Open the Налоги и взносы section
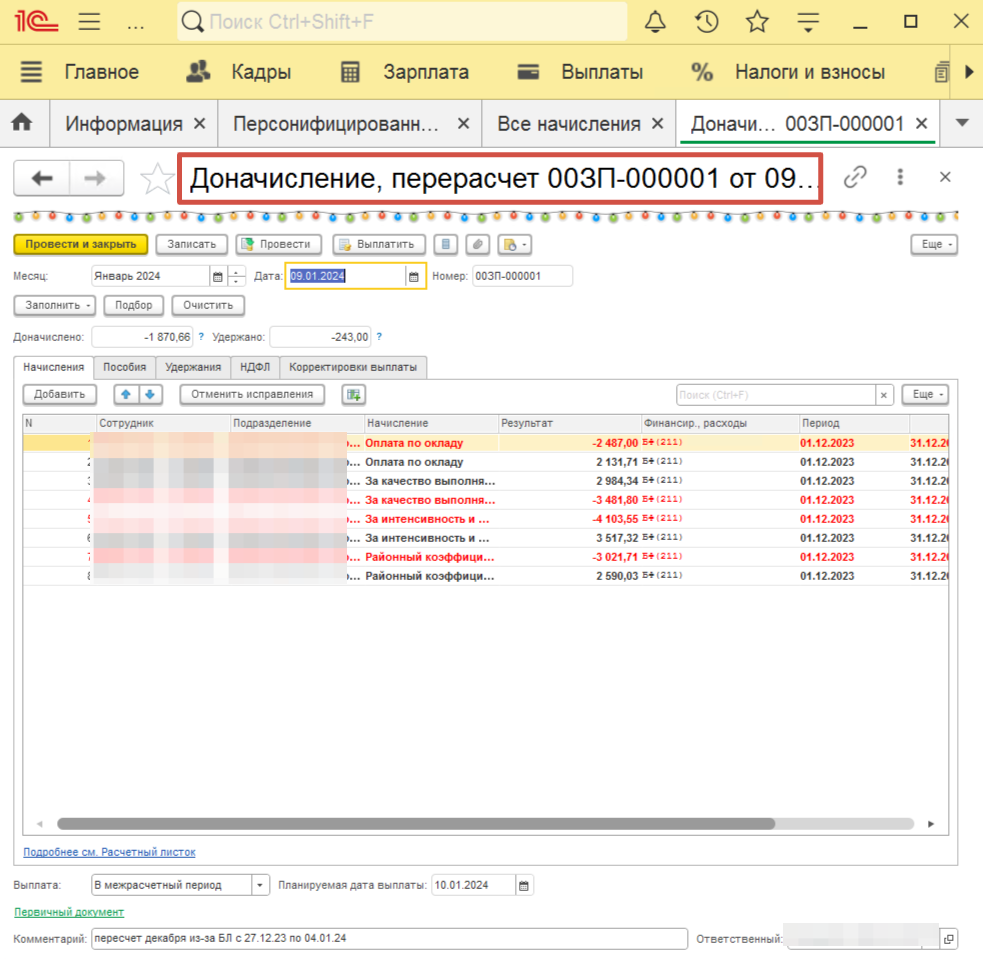The height and width of the screenshot is (959, 983). coord(788,72)
